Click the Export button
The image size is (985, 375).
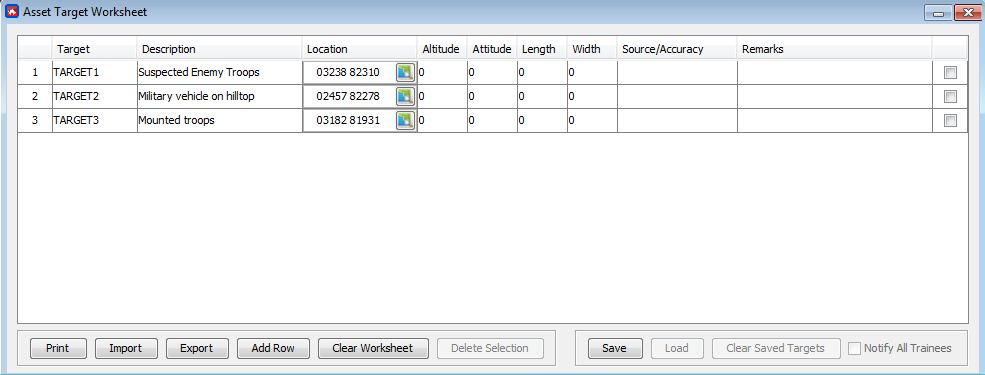coord(197,348)
